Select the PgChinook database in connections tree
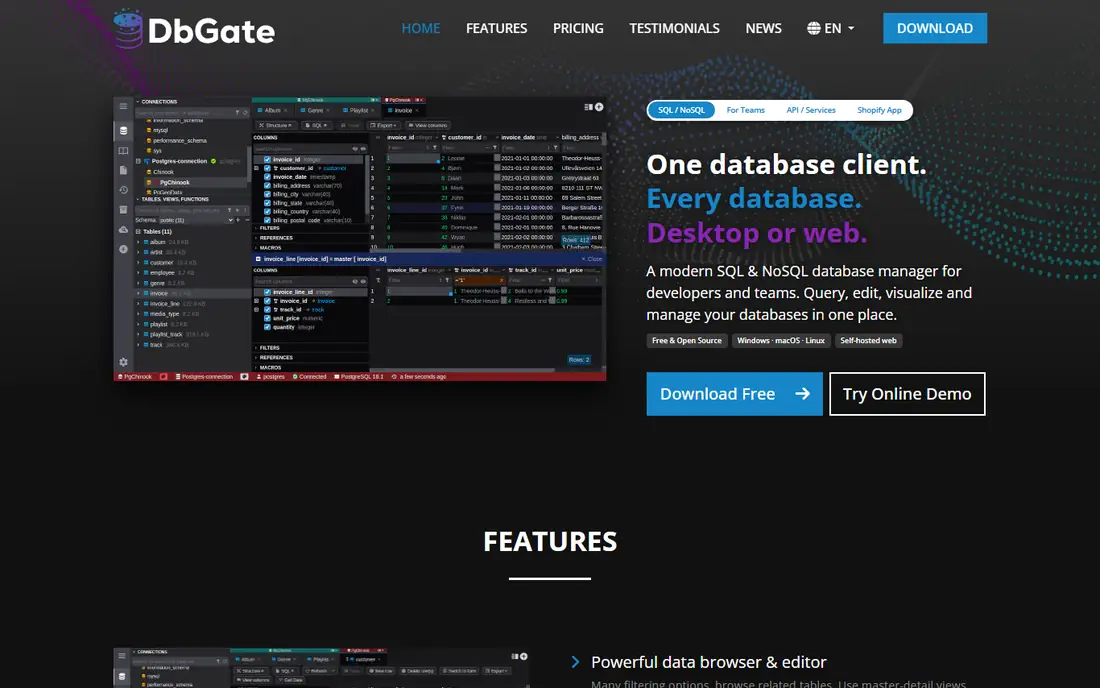 (175, 182)
